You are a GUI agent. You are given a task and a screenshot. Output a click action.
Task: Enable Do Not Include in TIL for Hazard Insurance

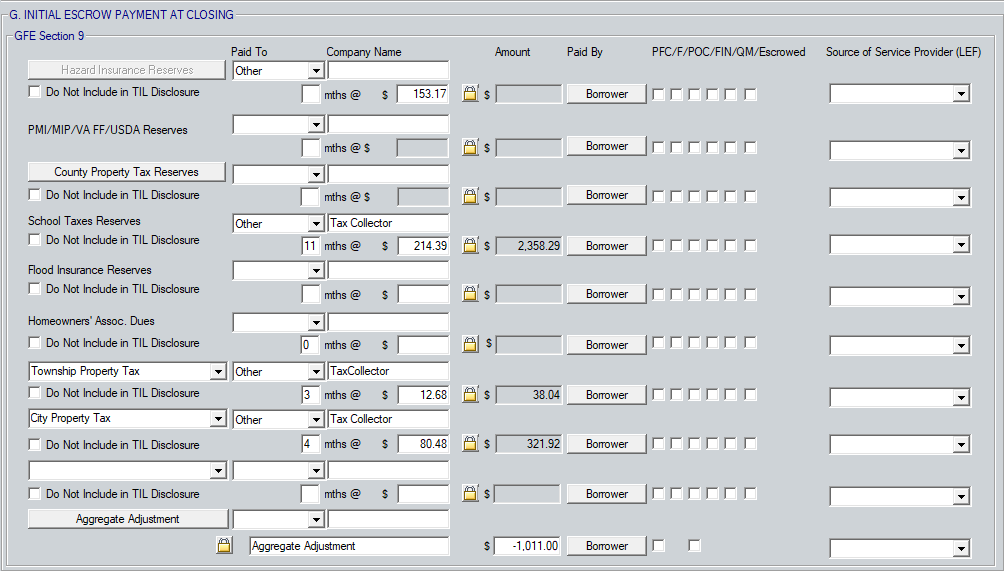click(x=35, y=92)
